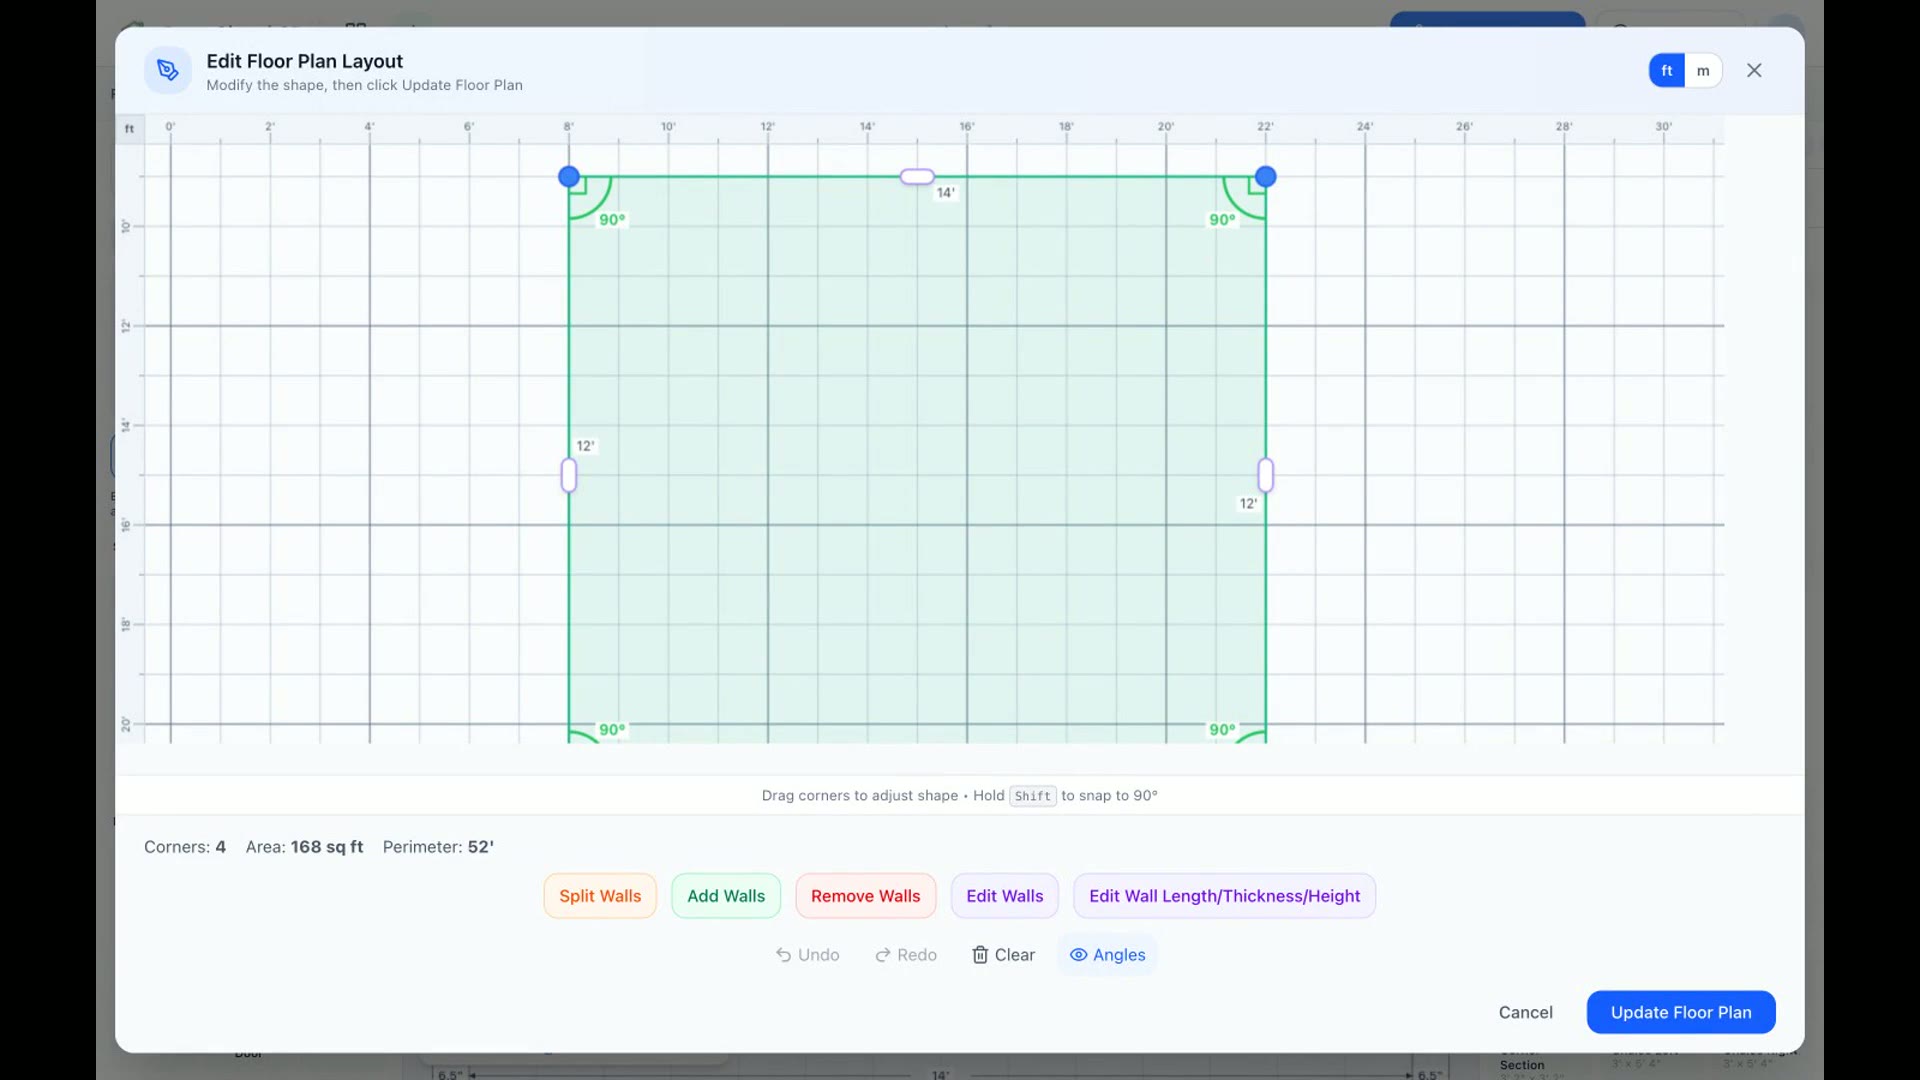1920x1080 pixels.
Task: Open Edit Wall Length/Thickness/Height
Action: (x=1224, y=896)
